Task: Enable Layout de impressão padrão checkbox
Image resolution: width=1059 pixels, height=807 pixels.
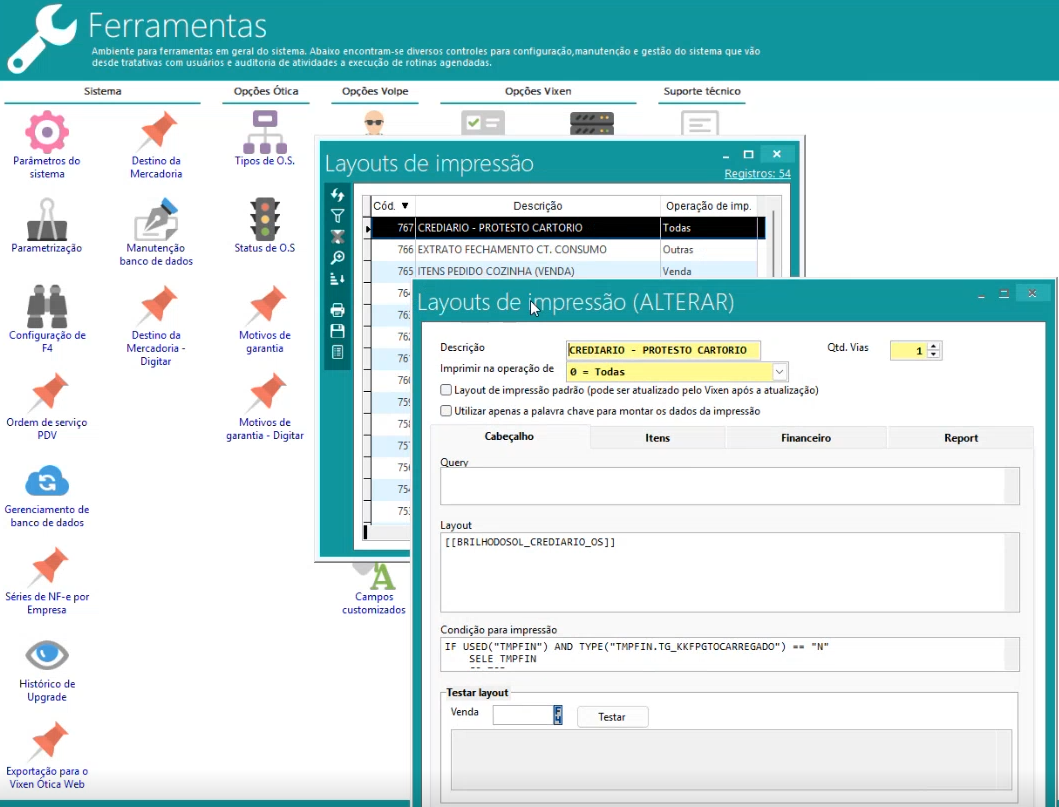Action: (446, 390)
